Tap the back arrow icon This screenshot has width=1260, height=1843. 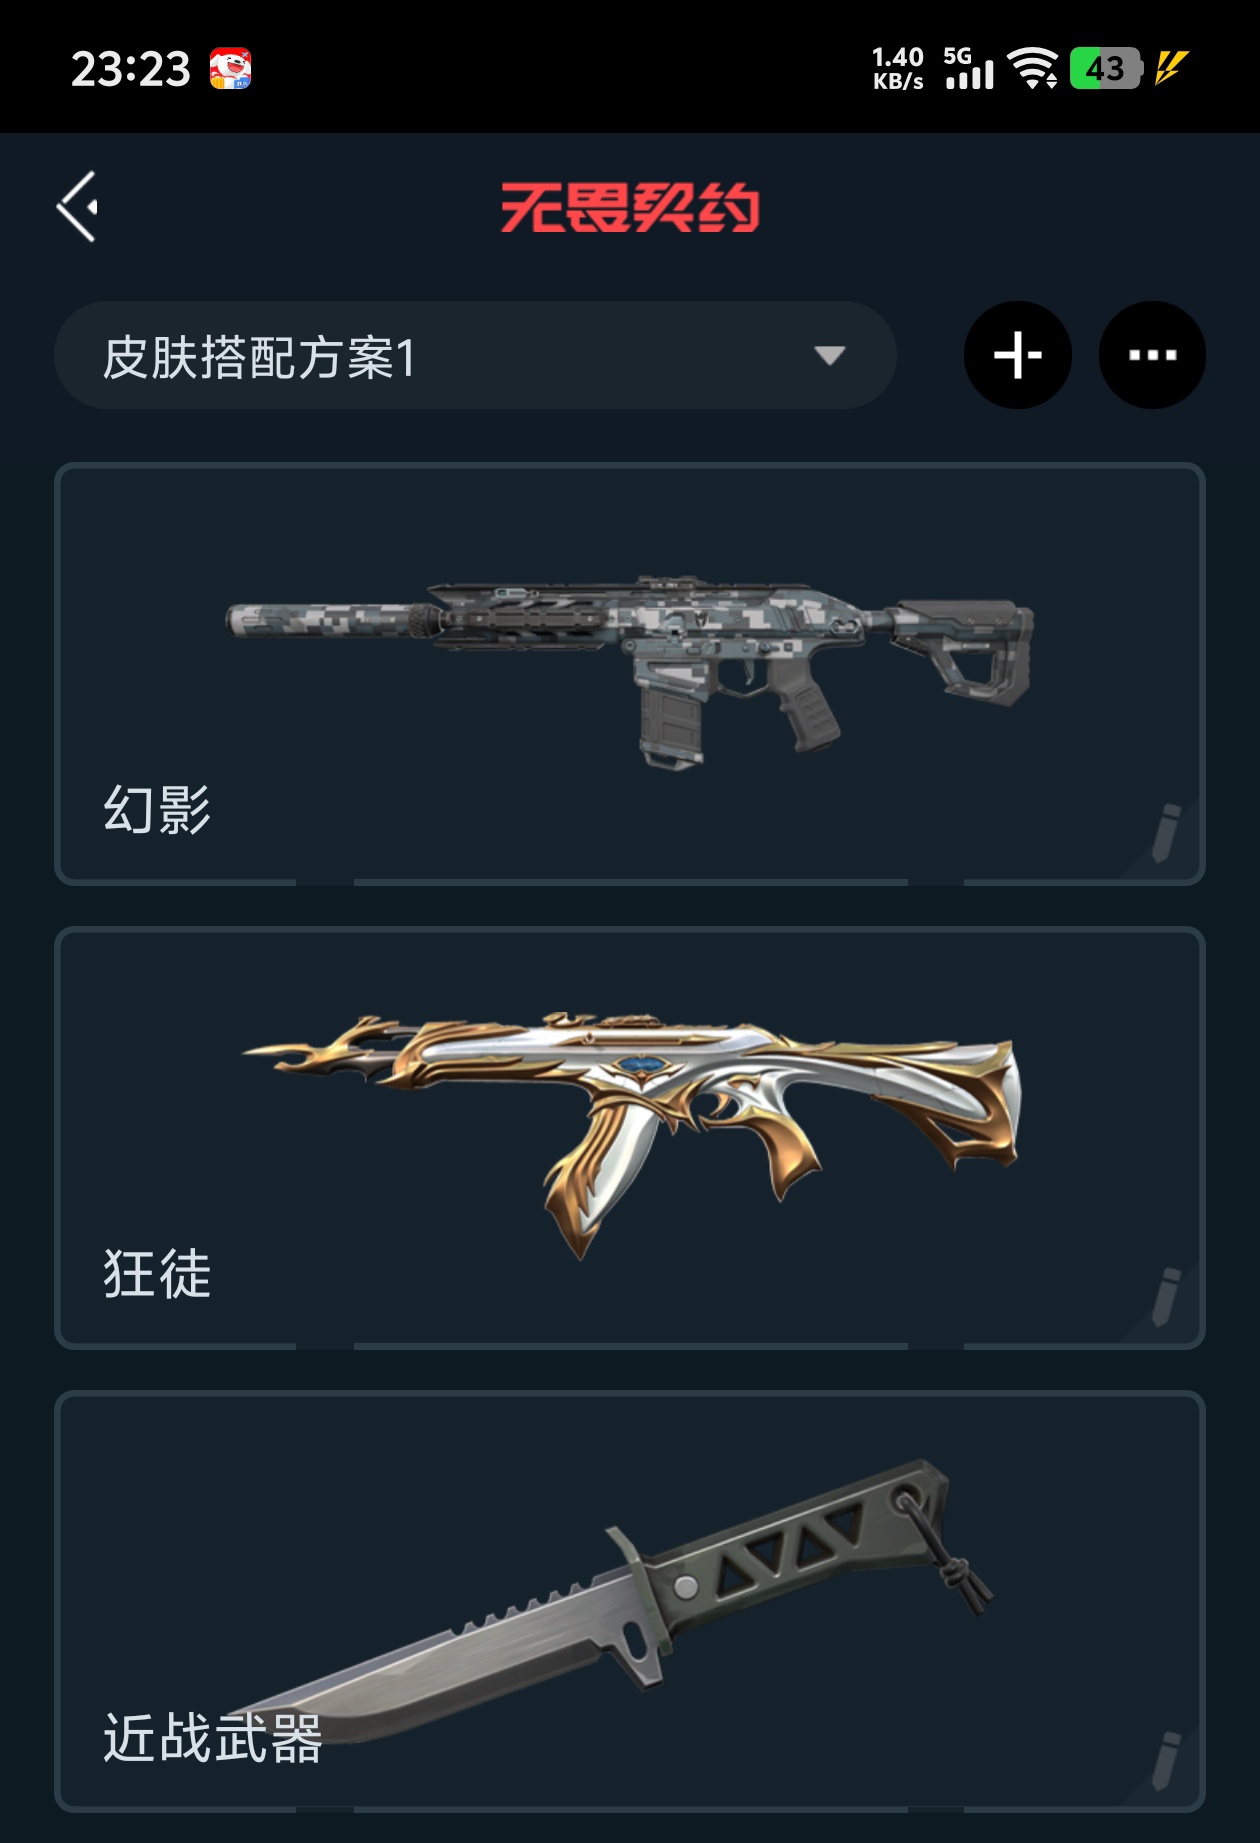pos(78,206)
